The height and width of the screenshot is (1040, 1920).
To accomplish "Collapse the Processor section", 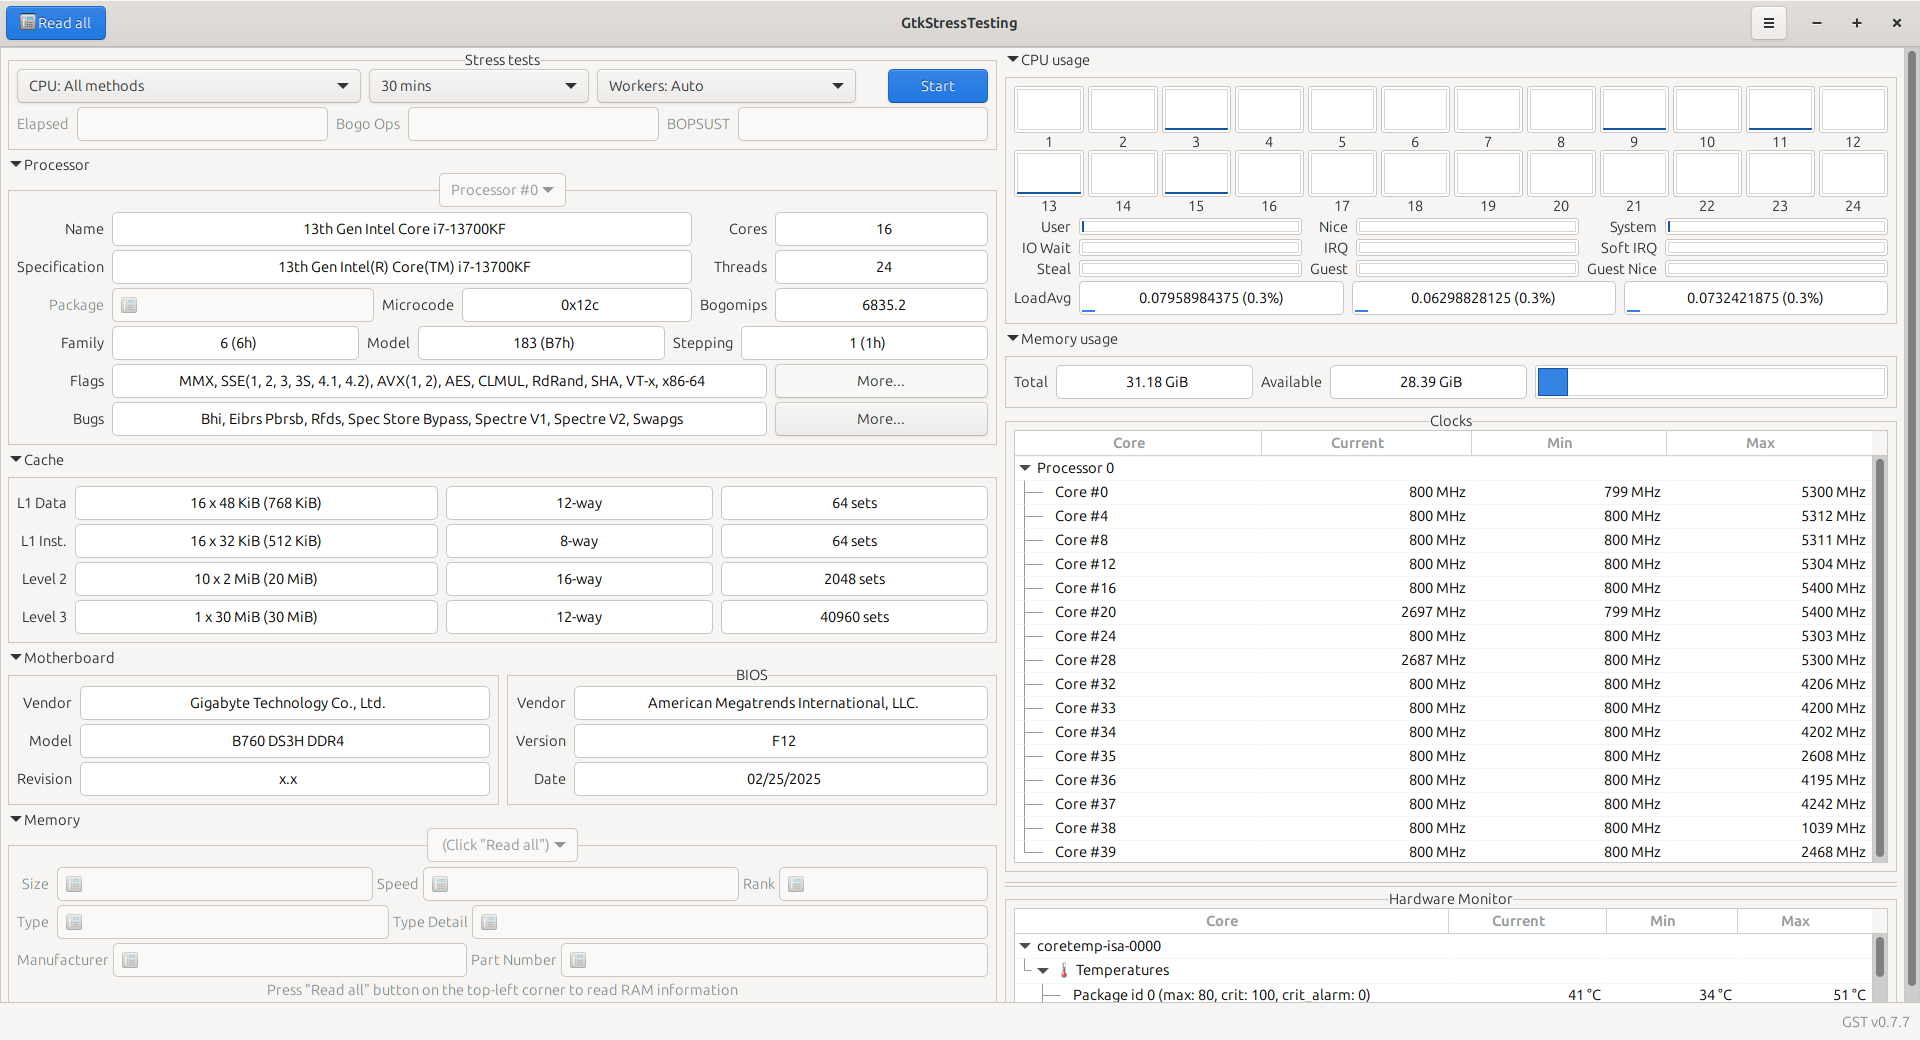I will tap(16, 165).
